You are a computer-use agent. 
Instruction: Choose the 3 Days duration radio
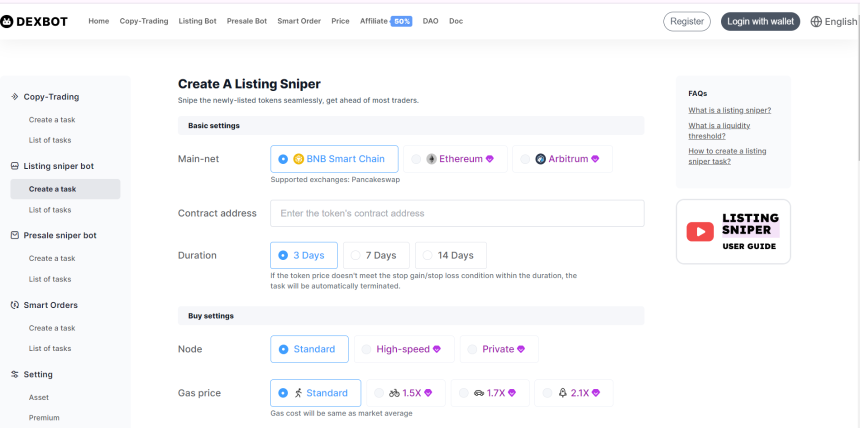283,255
